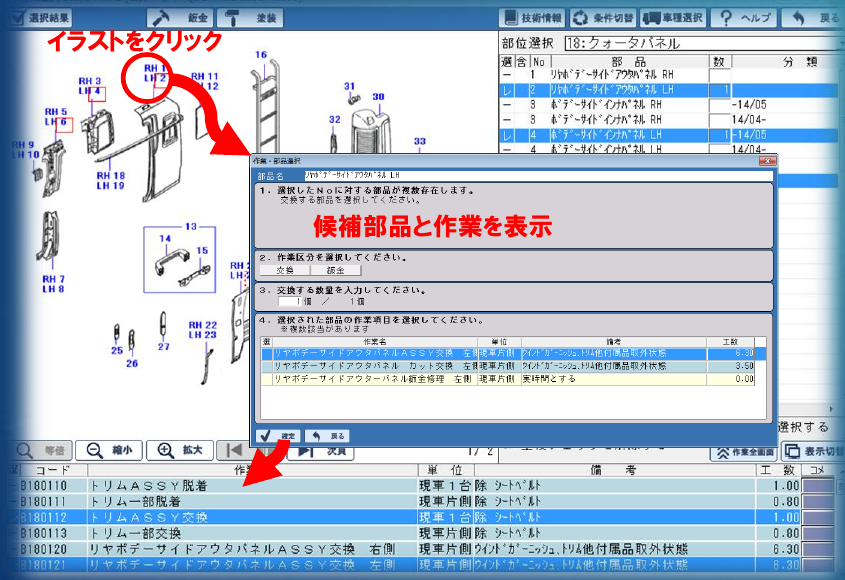Screen dimensions: 845x580
Task: Jump to the first page of the illustration
Action: [234, 450]
